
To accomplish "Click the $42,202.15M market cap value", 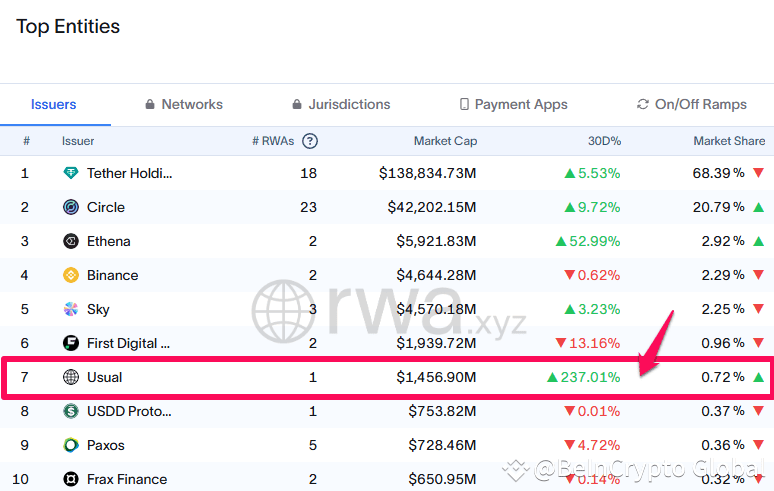I will click(432, 207).
